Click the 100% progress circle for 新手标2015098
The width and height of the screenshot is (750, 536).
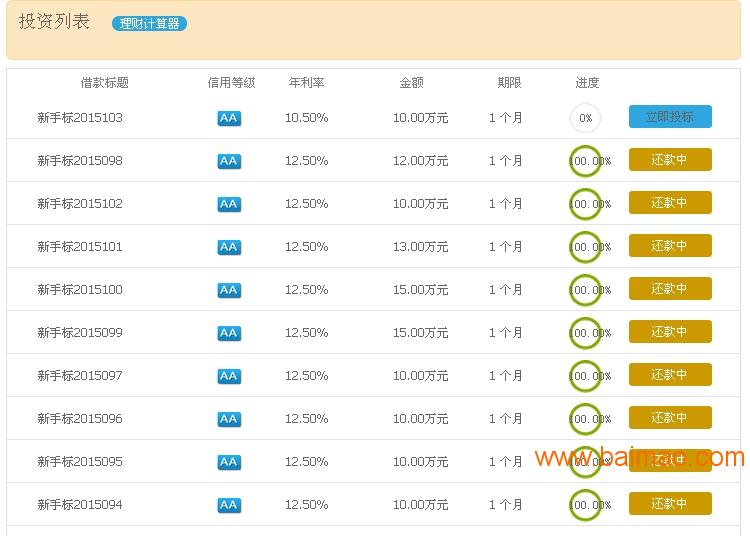coord(585,161)
